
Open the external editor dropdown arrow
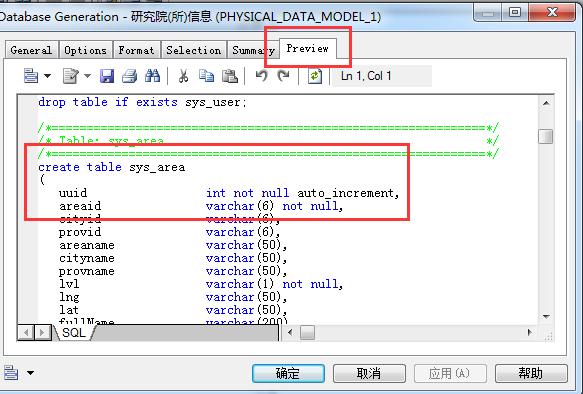click(x=87, y=76)
